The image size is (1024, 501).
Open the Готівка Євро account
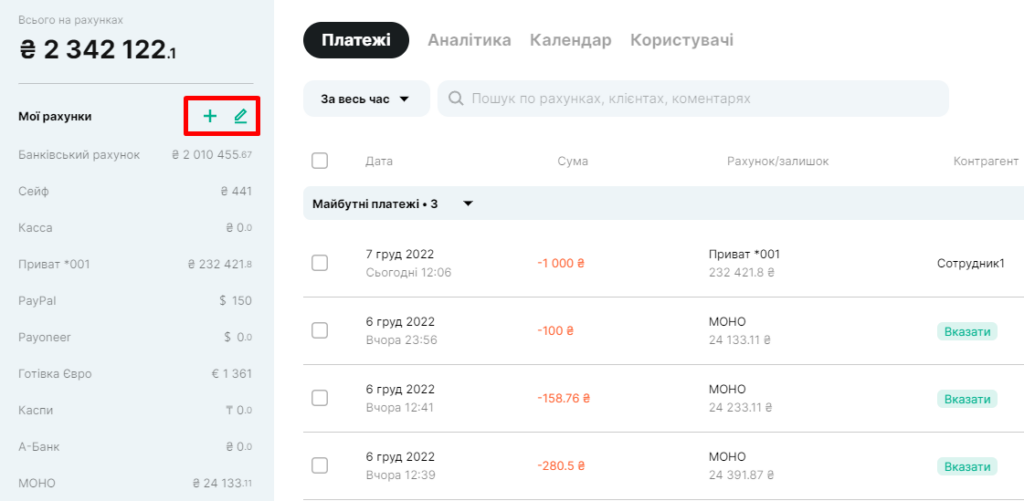(x=136, y=374)
